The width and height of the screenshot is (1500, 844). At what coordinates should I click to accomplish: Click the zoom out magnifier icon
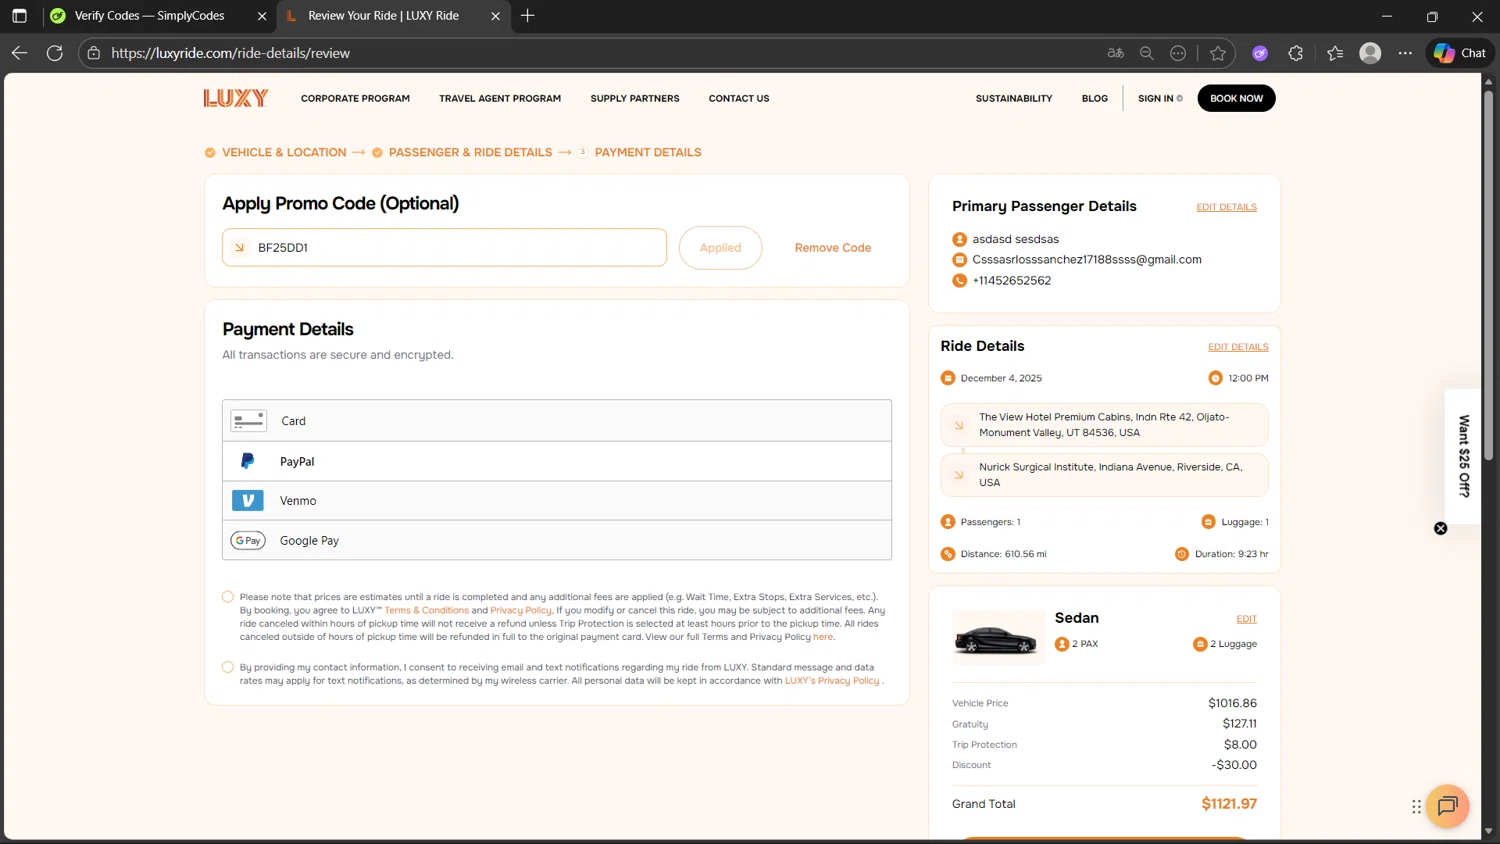(x=1147, y=53)
